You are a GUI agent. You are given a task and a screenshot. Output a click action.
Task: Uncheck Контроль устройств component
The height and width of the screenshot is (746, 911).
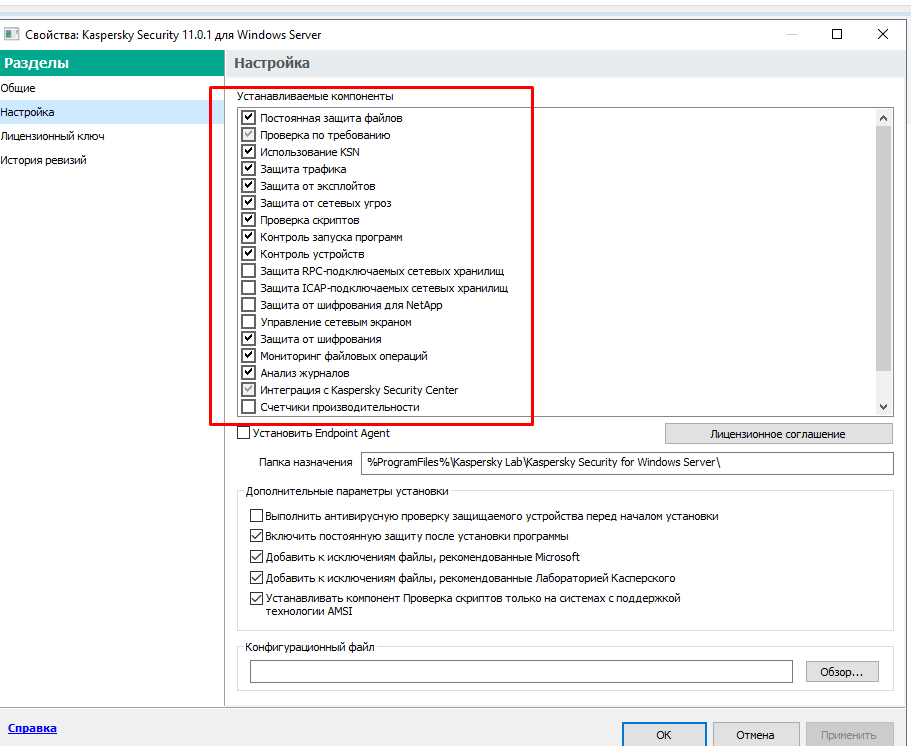coord(248,254)
